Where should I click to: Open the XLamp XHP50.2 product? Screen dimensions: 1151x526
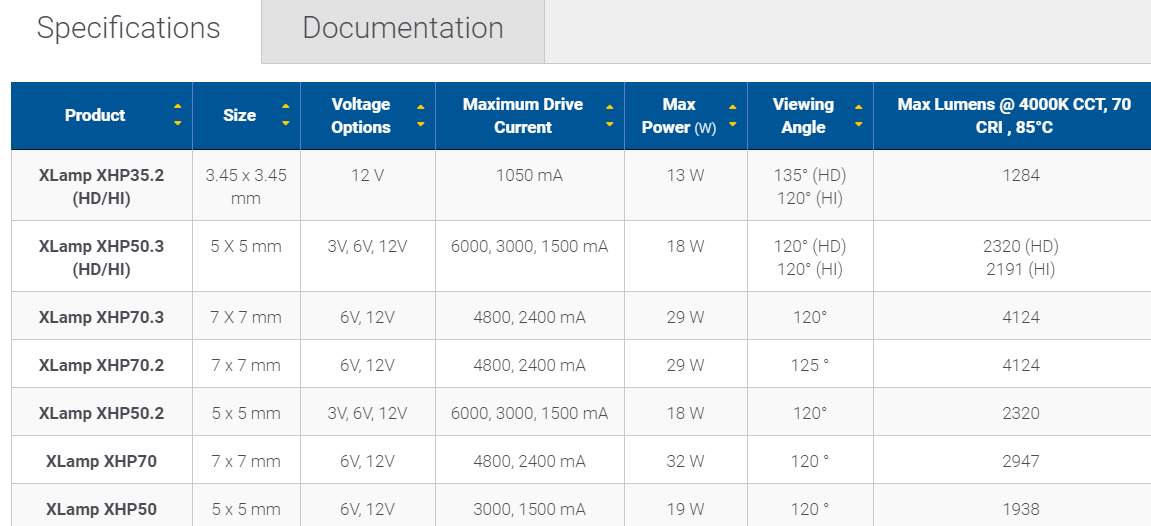[x=101, y=413]
